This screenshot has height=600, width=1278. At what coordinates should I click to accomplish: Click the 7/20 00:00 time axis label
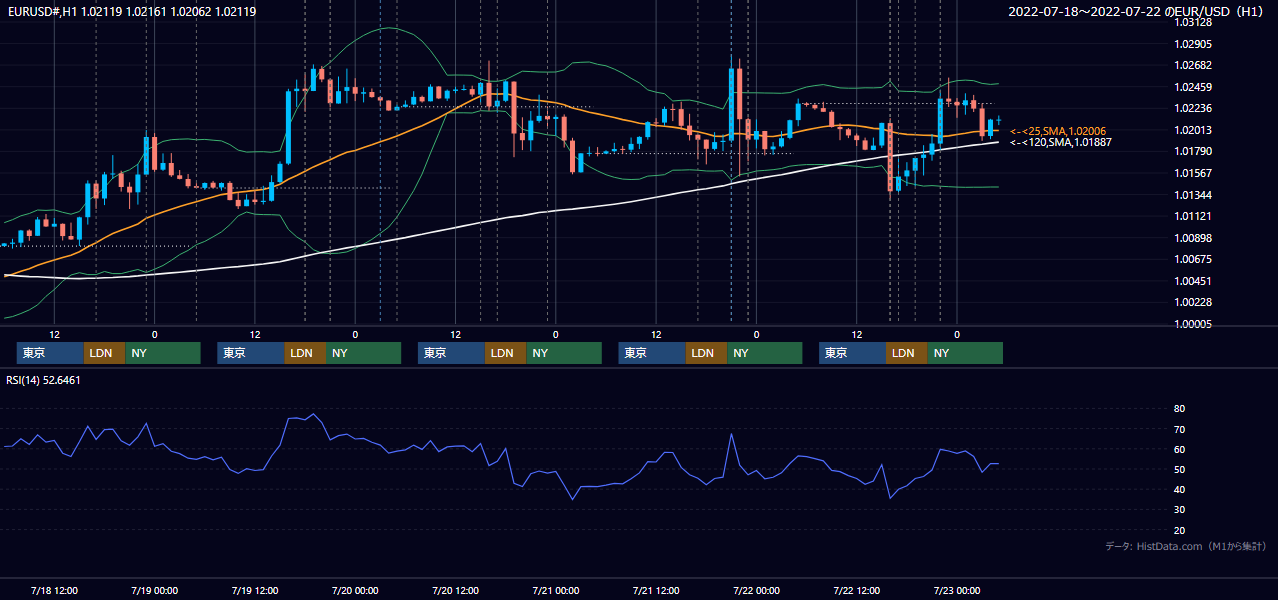355,590
